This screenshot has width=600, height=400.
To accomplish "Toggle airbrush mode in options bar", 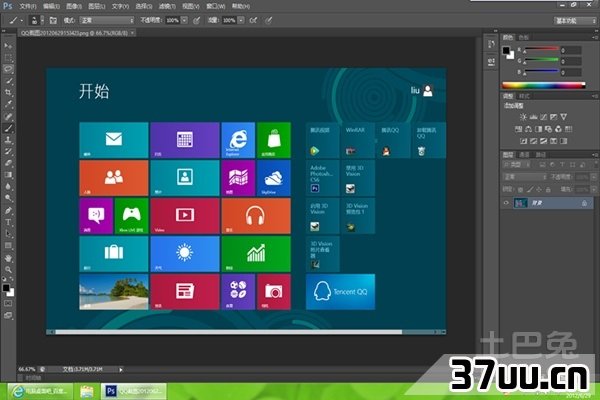I will coord(253,20).
